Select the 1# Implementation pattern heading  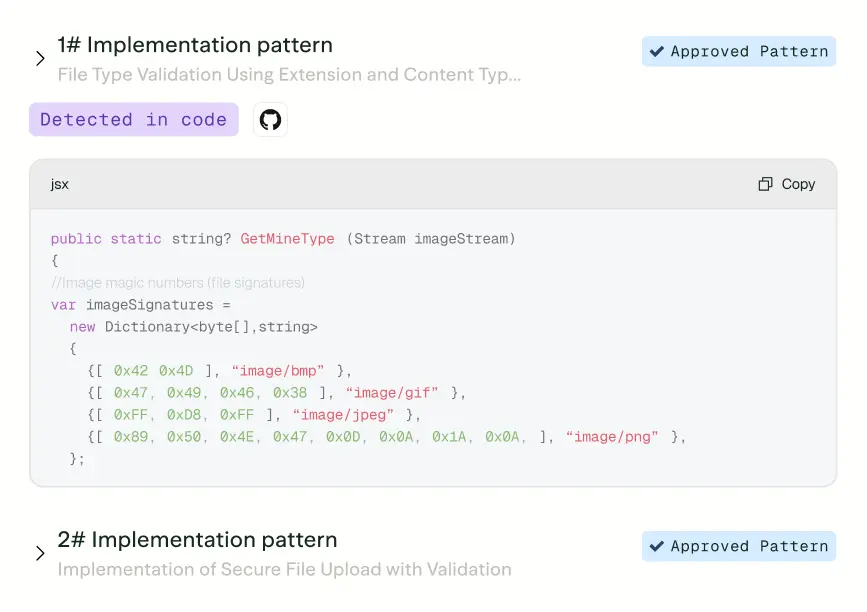(196, 44)
